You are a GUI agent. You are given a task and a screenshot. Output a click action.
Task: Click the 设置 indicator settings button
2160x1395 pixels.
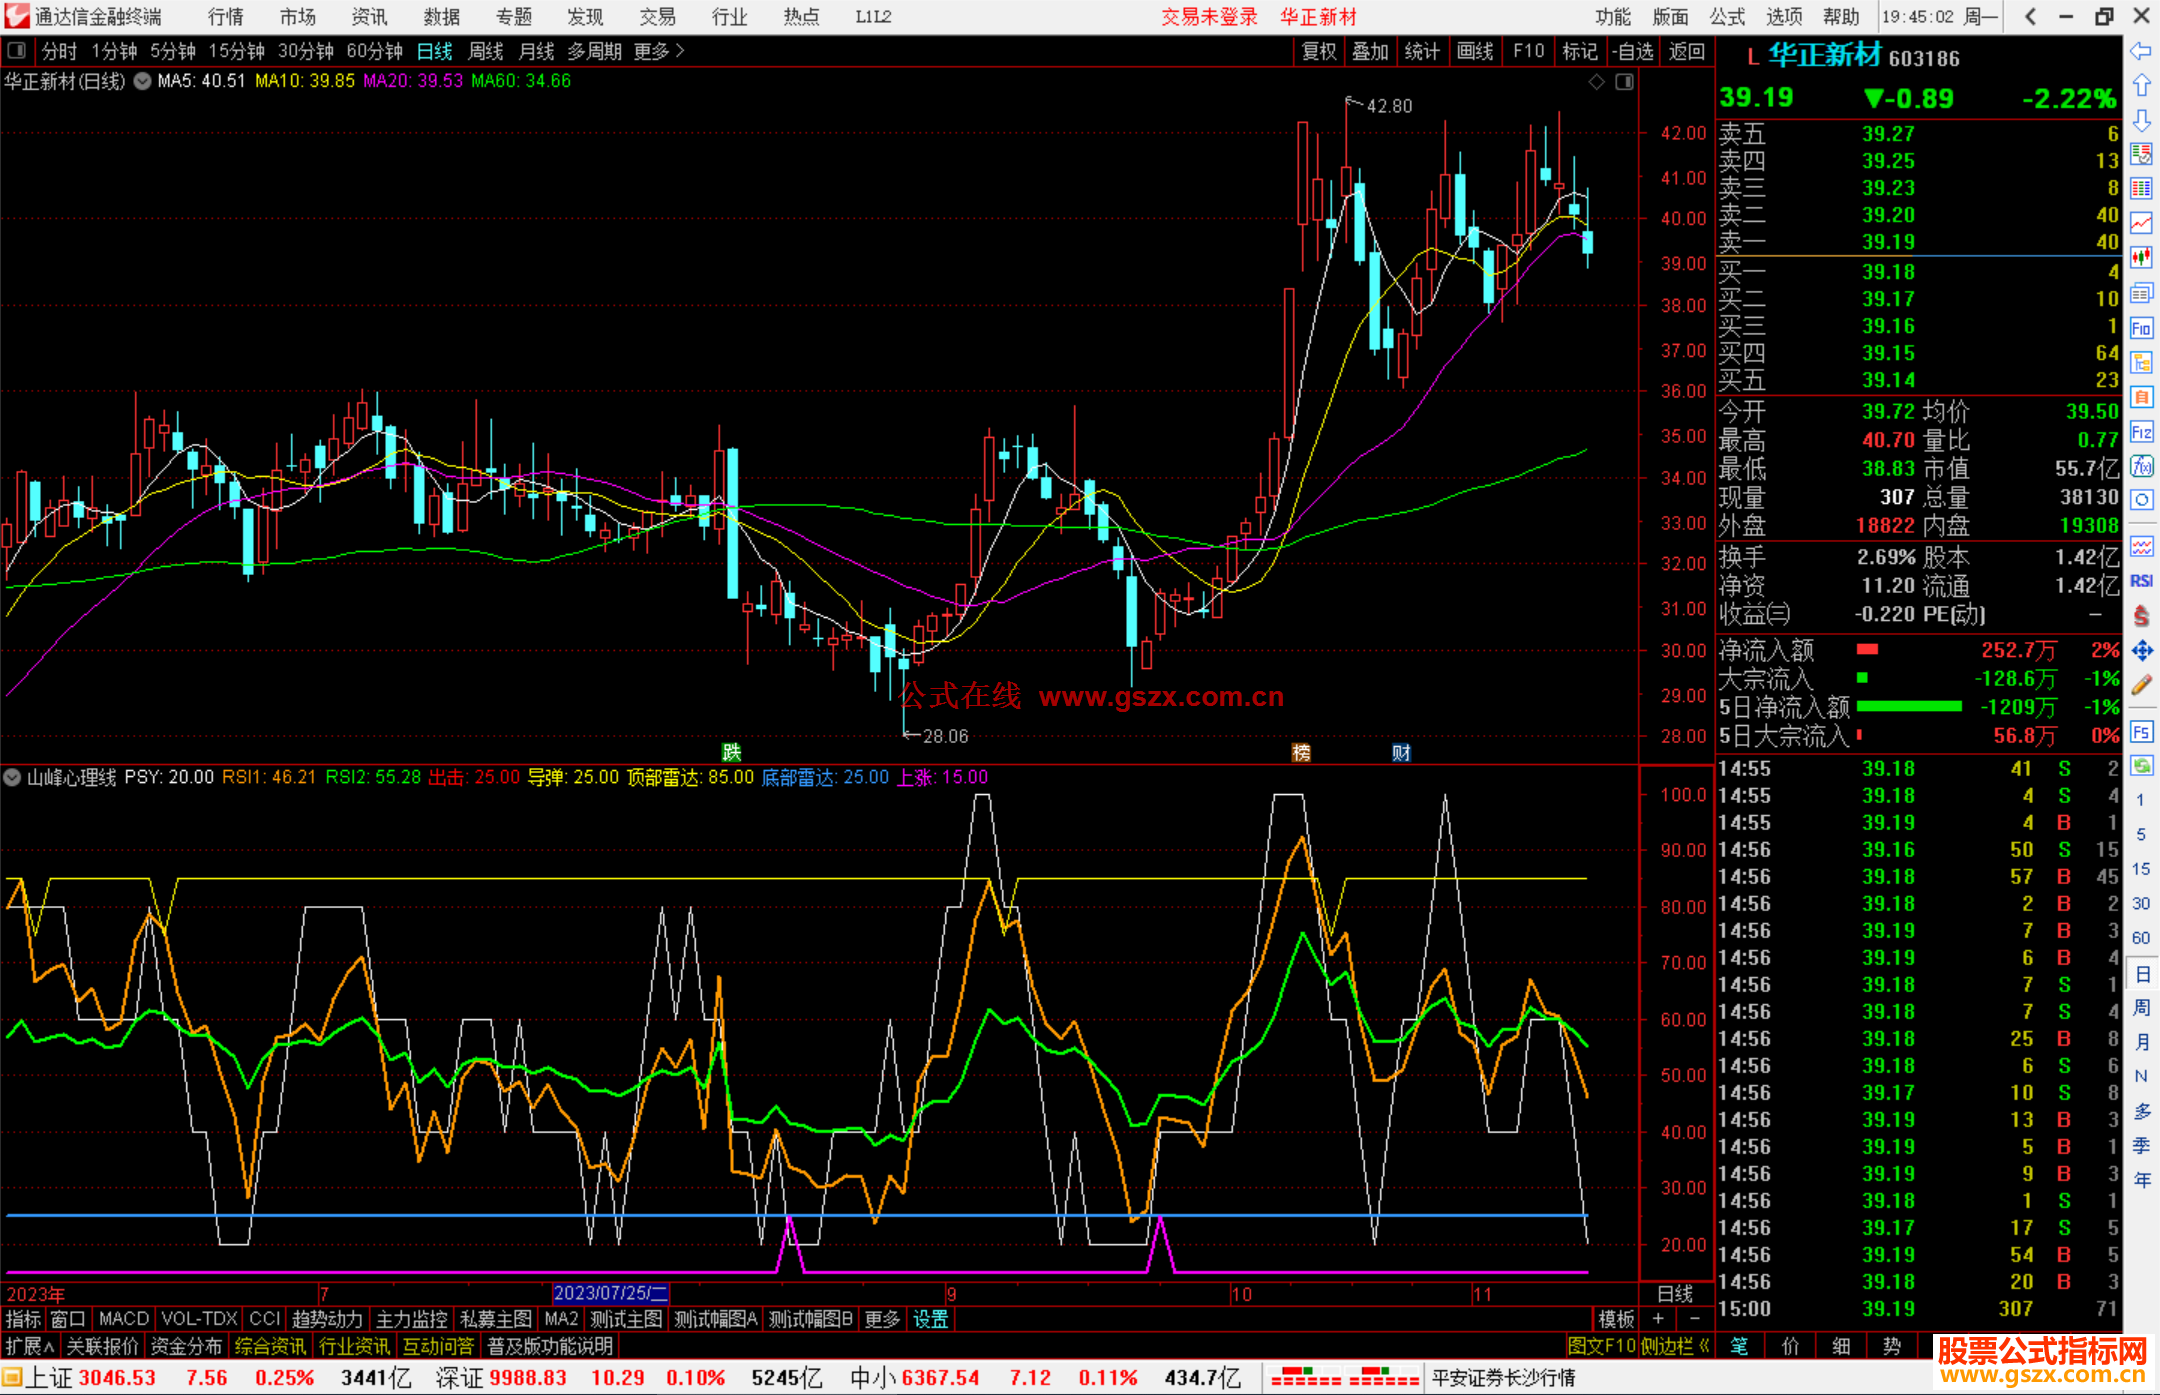pos(930,1319)
